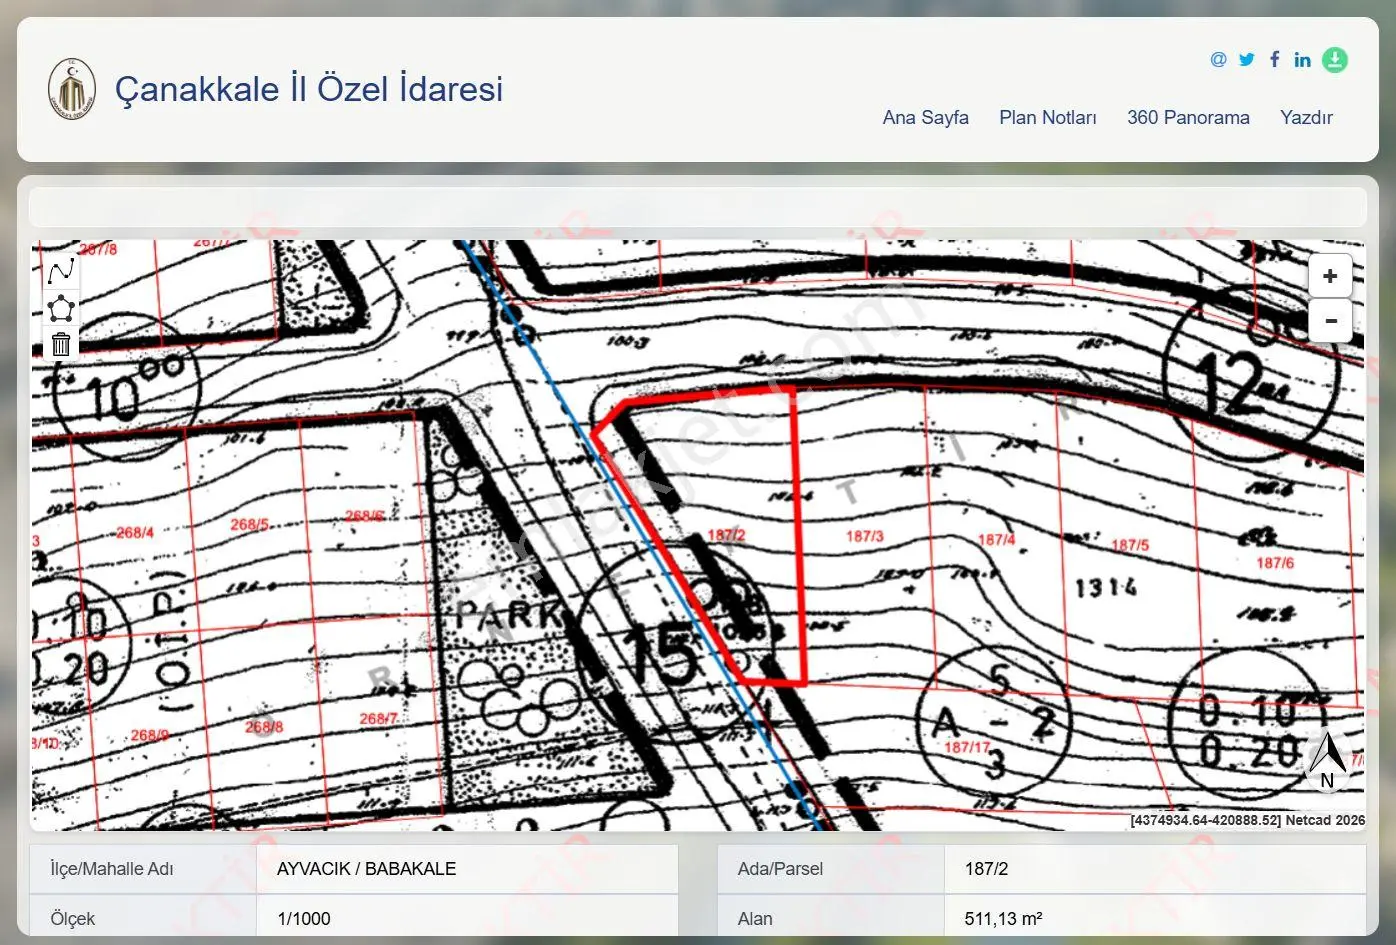
Task: Open the Plan Notları menu item
Action: [1048, 117]
